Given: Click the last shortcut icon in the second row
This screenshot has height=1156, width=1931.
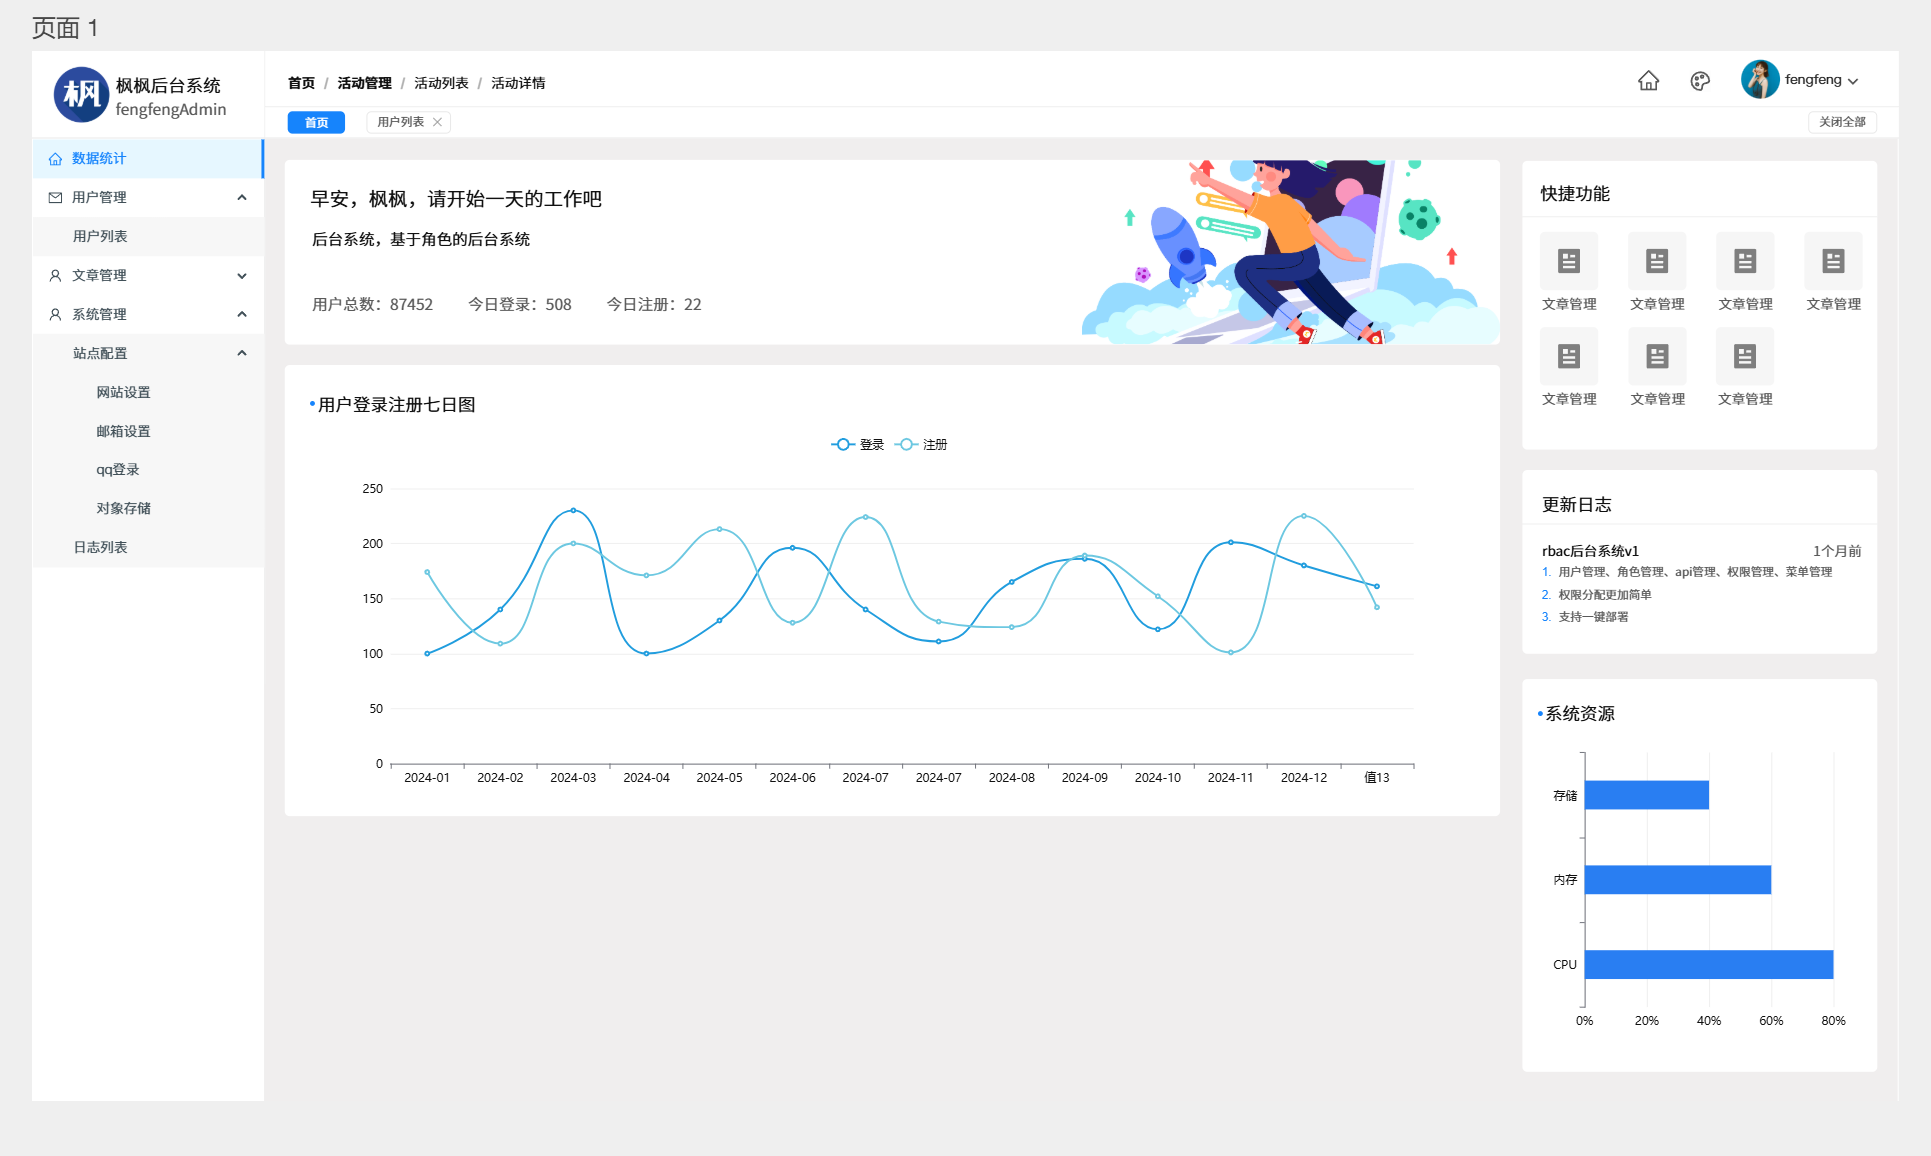Looking at the screenshot, I should [1745, 357].
